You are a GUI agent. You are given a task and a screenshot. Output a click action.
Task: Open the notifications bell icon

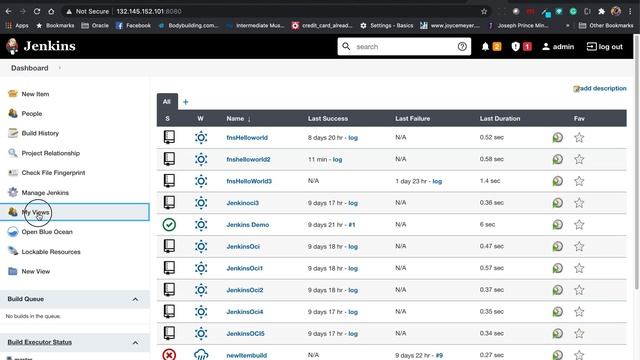click(485, 47)
